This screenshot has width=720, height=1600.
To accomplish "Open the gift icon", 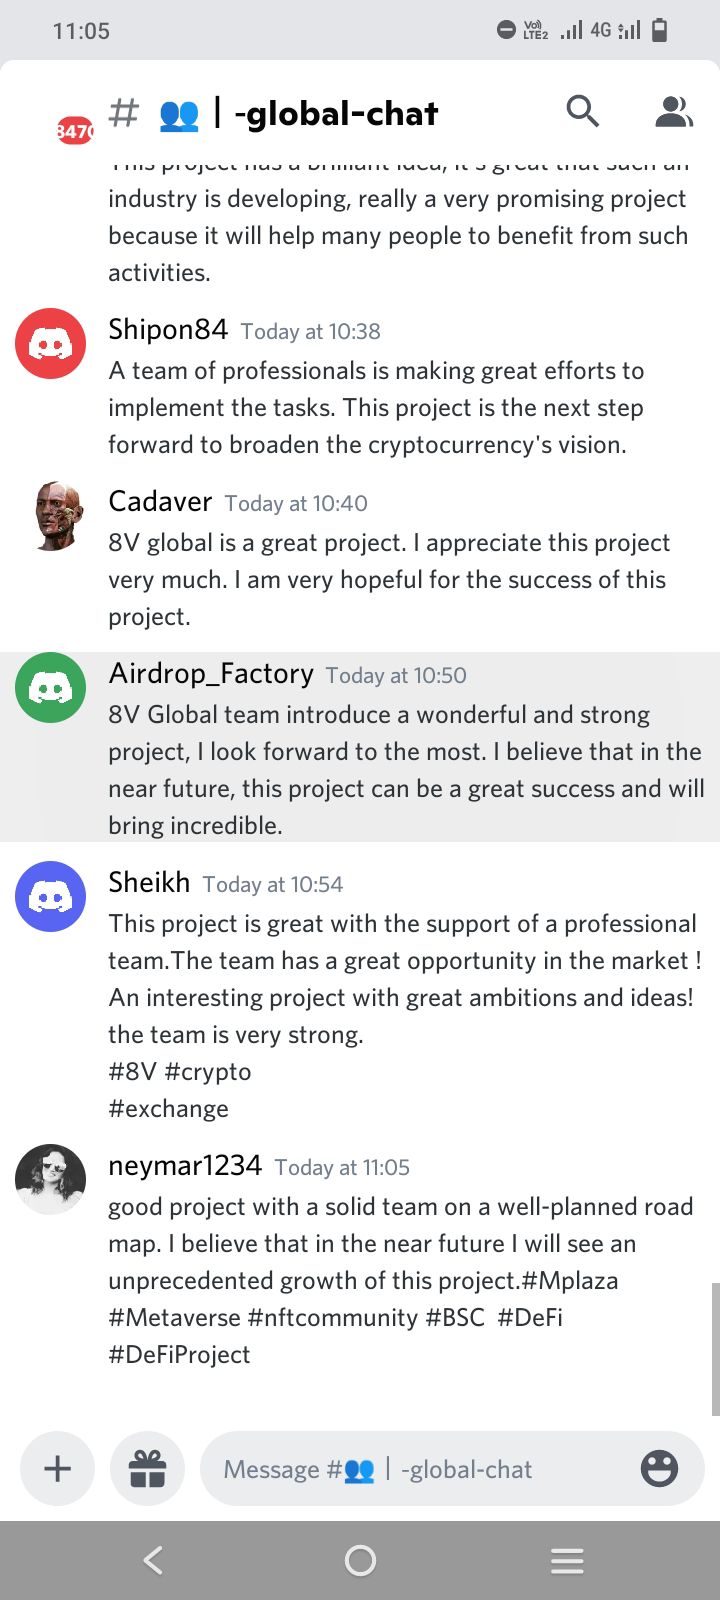I will pos(148,1468).
